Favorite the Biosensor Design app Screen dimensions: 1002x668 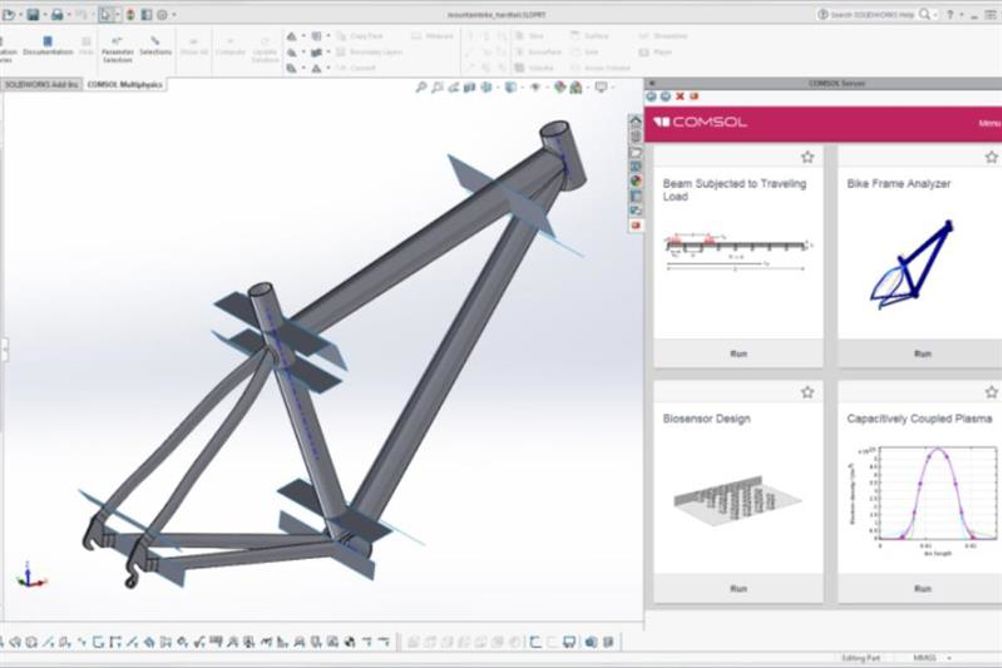tap(808, 392)
